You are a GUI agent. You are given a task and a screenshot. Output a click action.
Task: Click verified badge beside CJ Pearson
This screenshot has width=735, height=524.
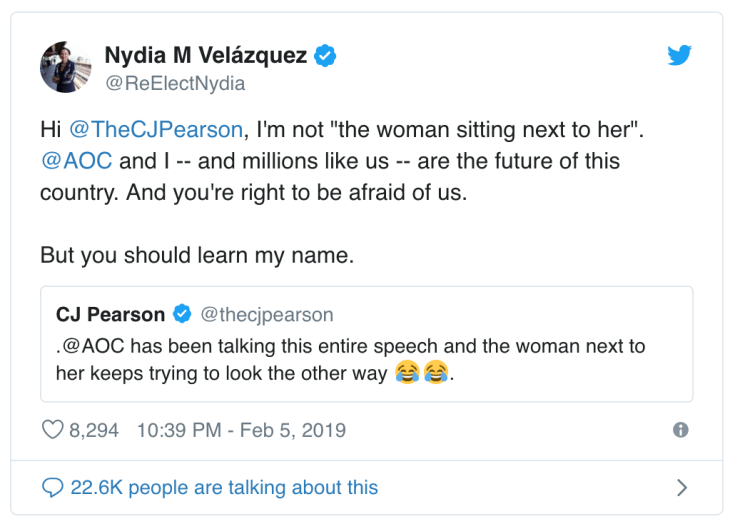pyautogui.click(x=182, y=314)
